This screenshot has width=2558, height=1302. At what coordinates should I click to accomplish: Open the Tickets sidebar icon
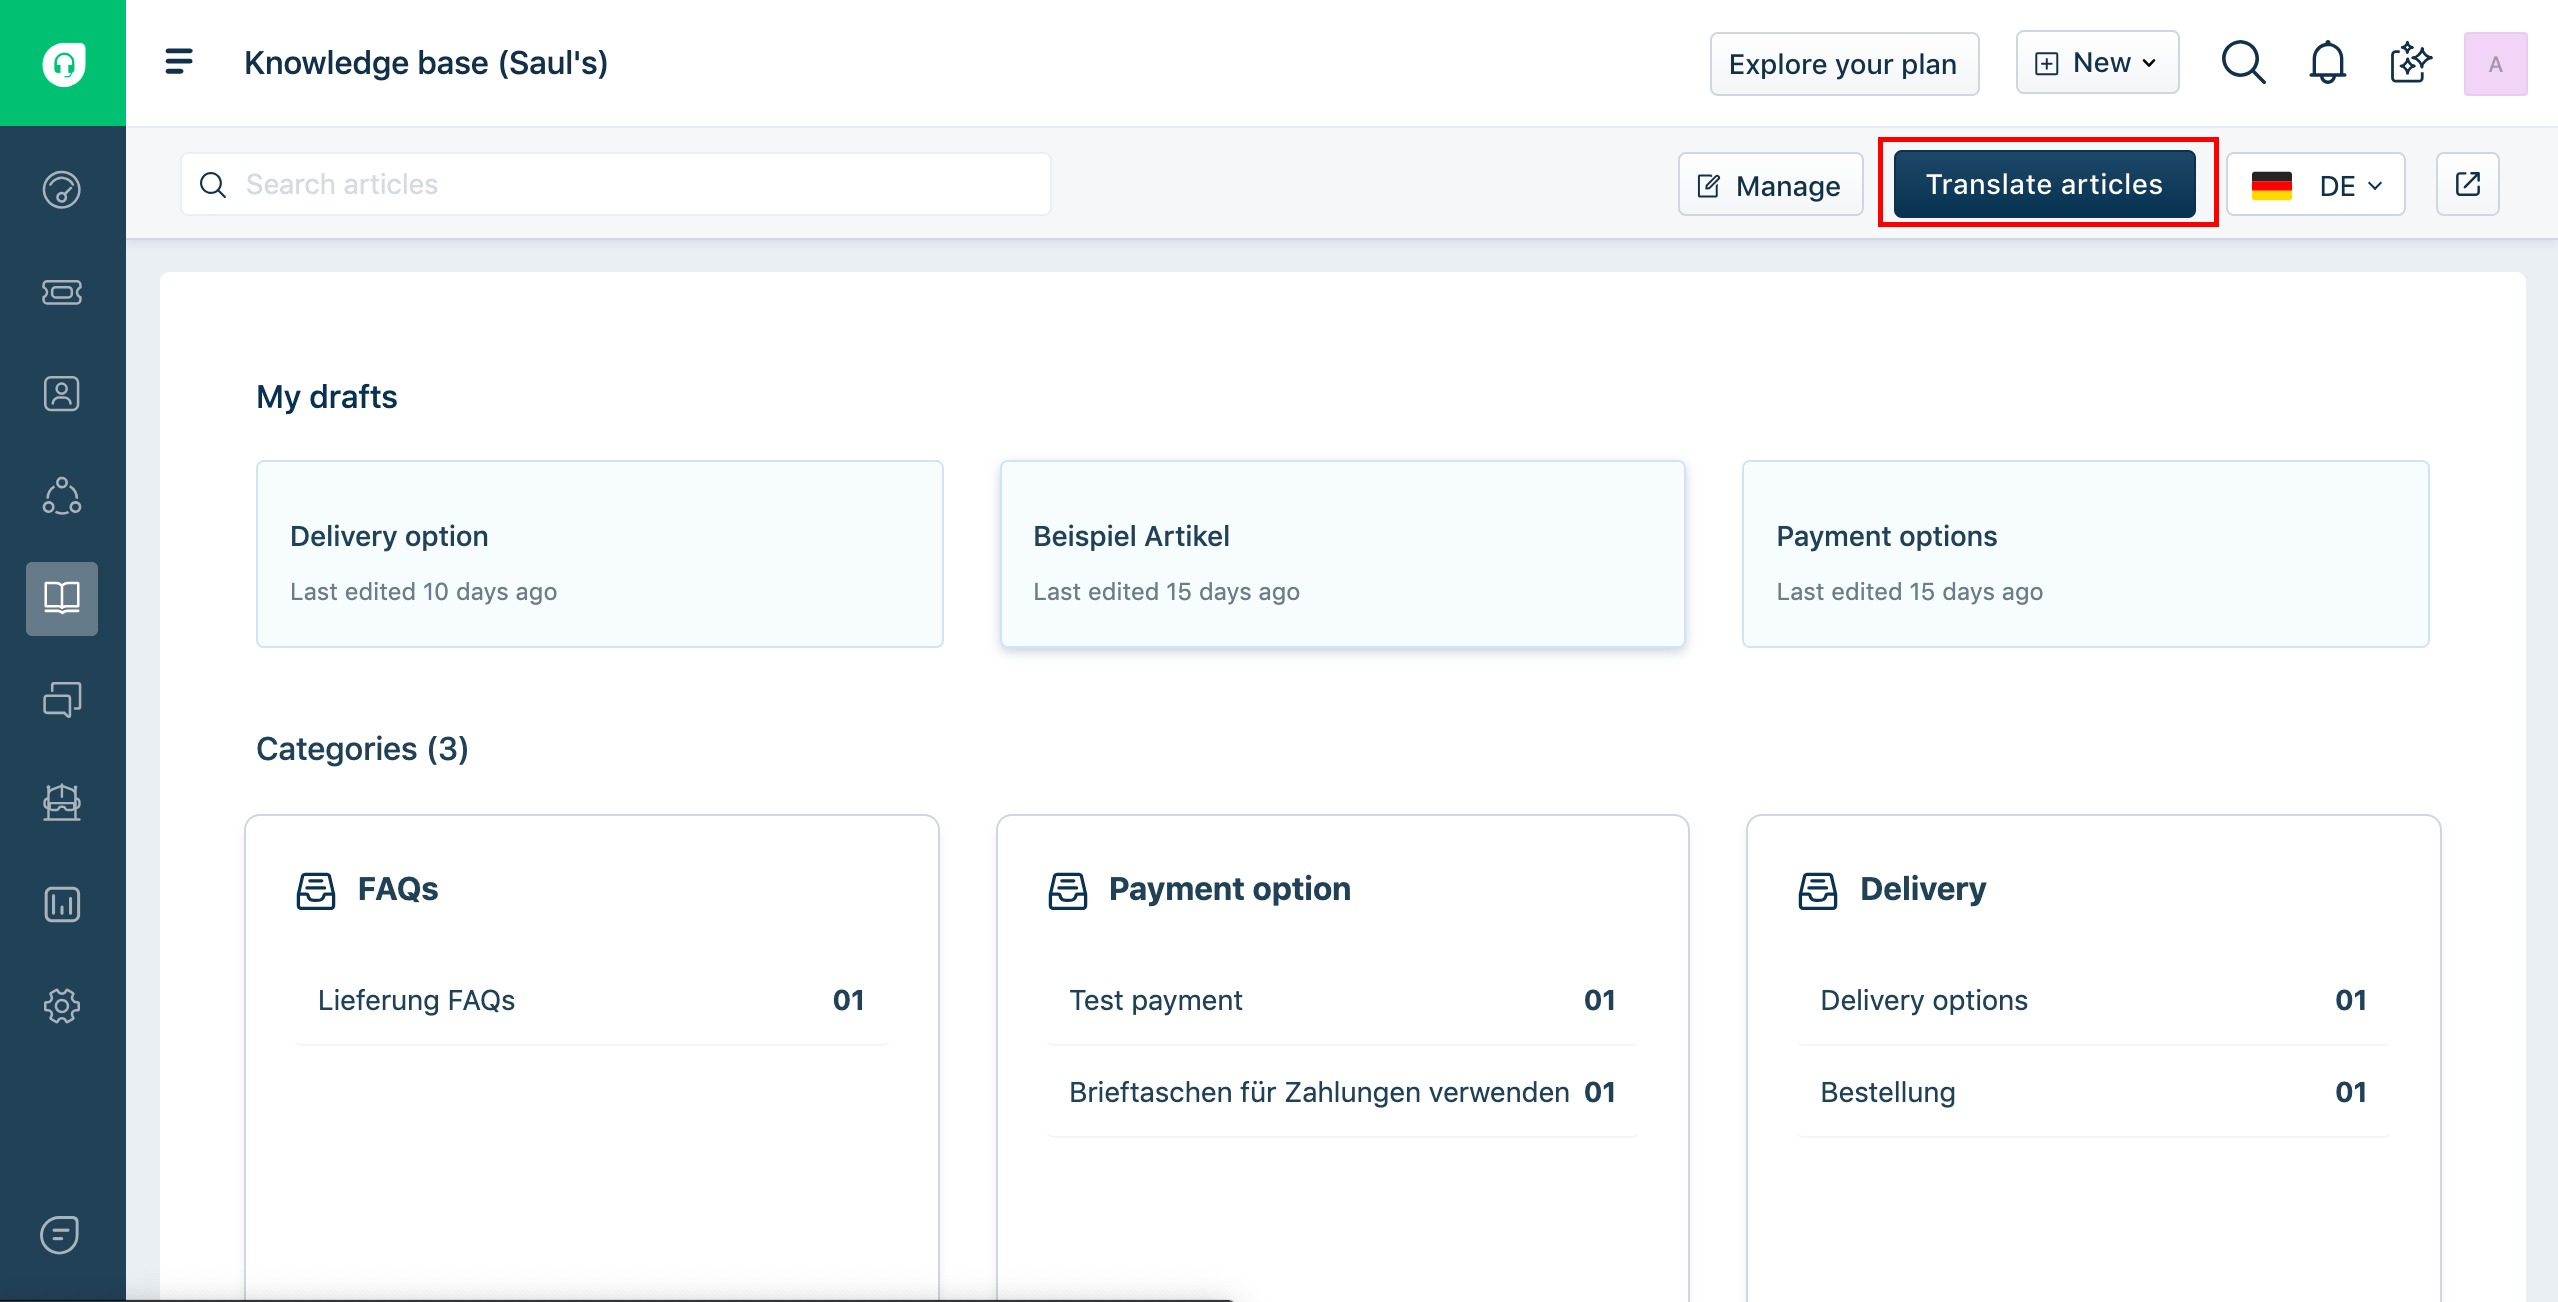point(62,292)
